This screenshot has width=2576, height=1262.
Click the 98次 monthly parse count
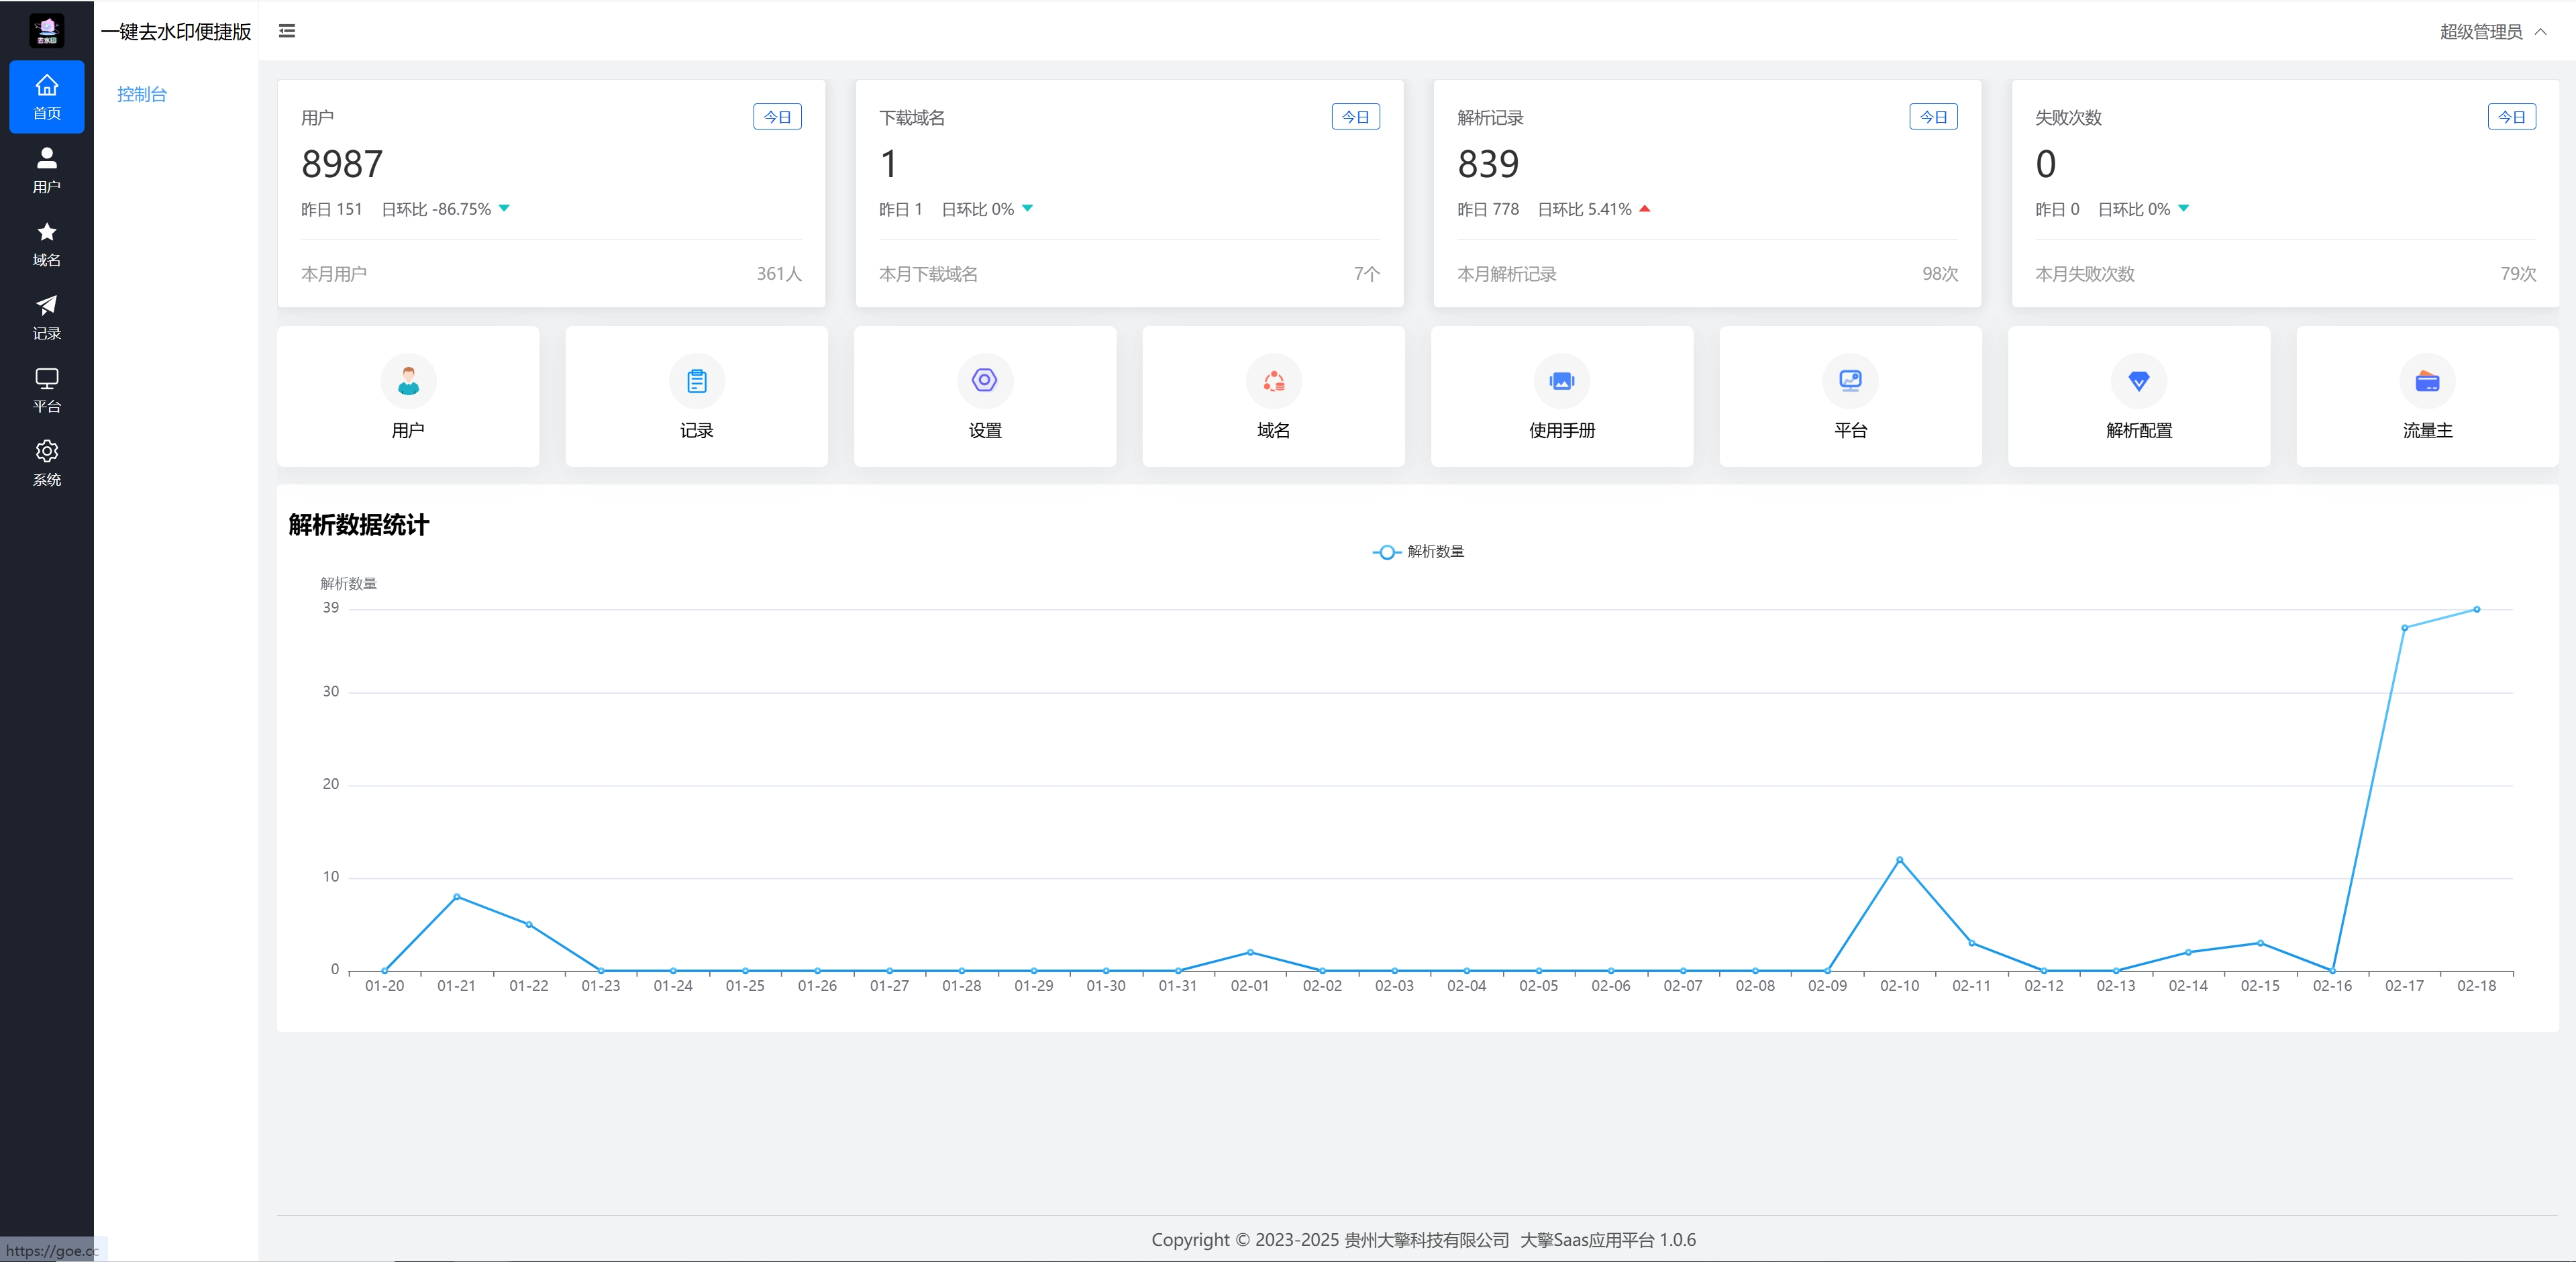click(x=1940, y=274)
